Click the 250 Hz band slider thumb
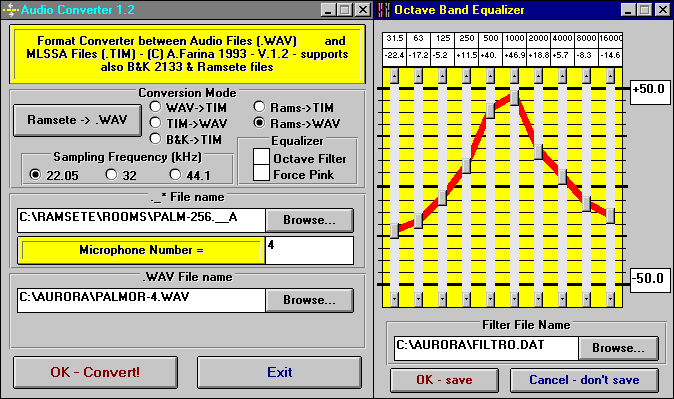The image size is (674, 399). pos(466,166)
